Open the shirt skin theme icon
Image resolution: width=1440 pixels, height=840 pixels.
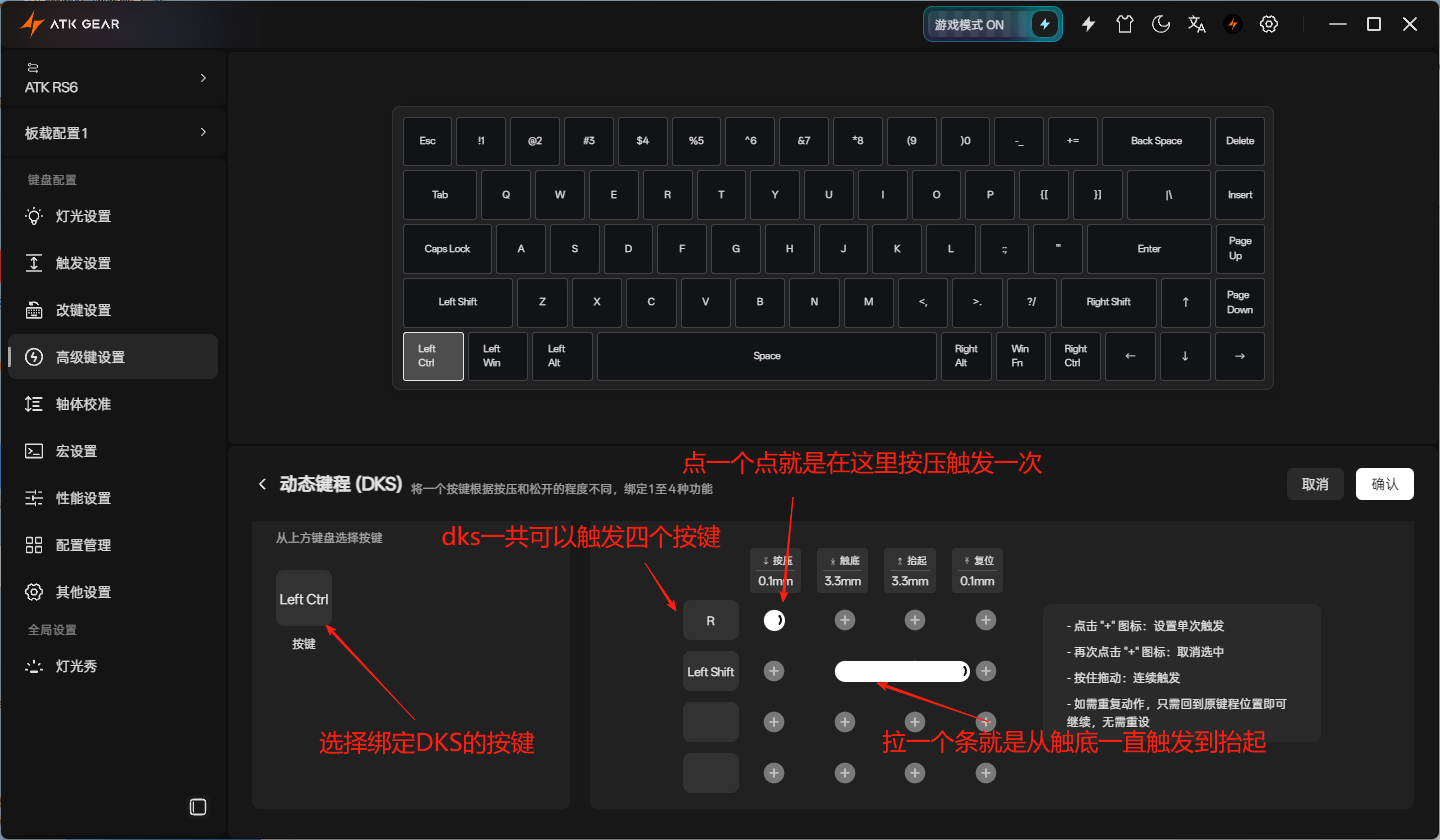click(x=1125, y=24)
